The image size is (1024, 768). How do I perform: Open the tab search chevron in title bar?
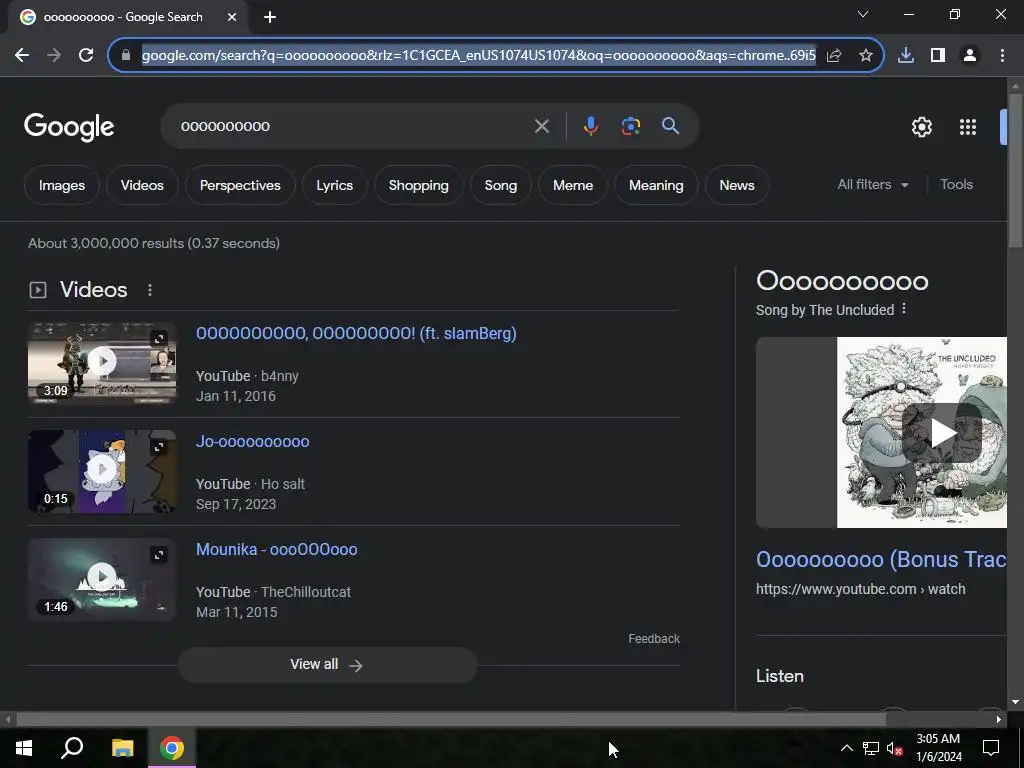(863, 14)
